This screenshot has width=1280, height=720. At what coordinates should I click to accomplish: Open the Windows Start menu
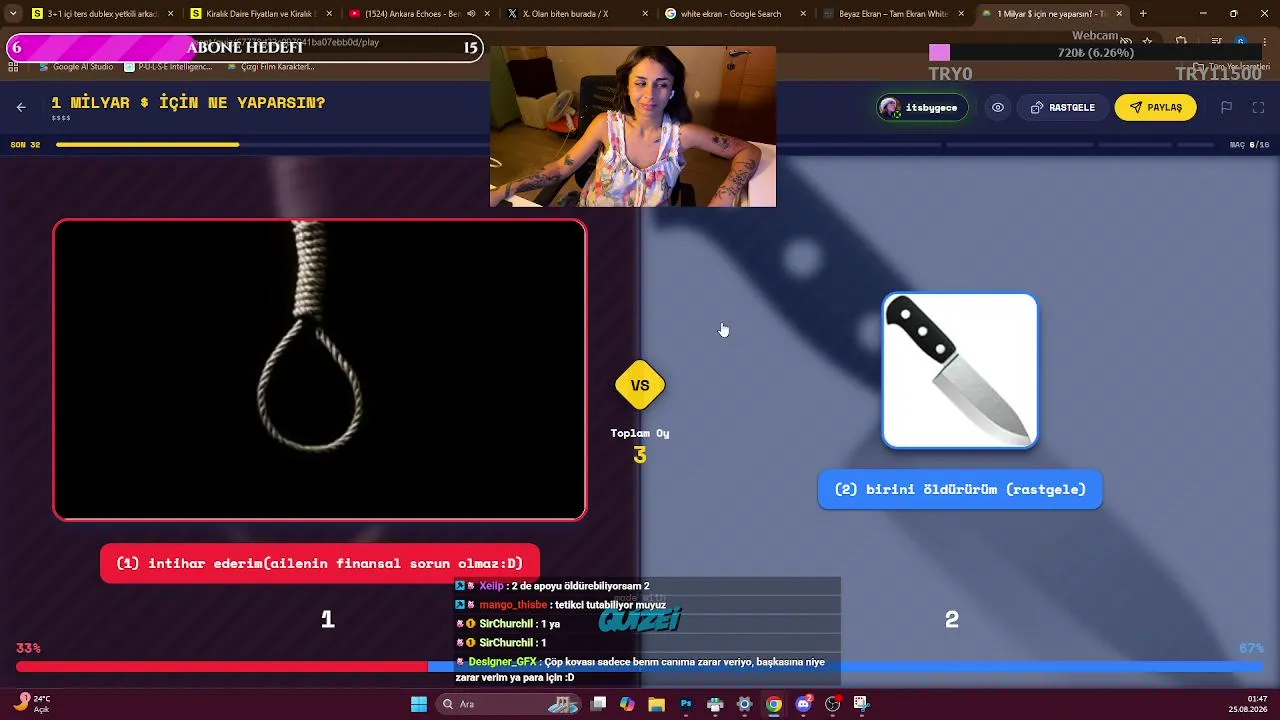(x=419, y=704)
